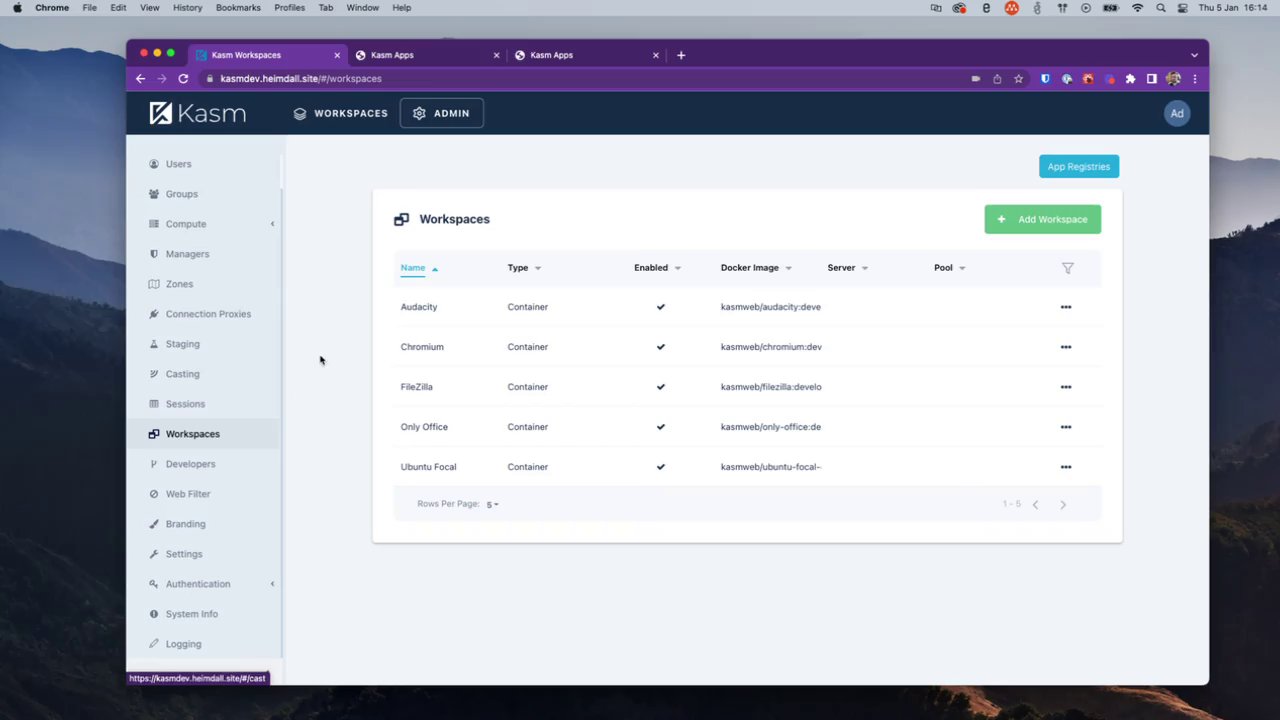The width and height of the screenshot is (1280, 720).
Task: Switch to first Kasm Apps tab
Action: (427, 55)
